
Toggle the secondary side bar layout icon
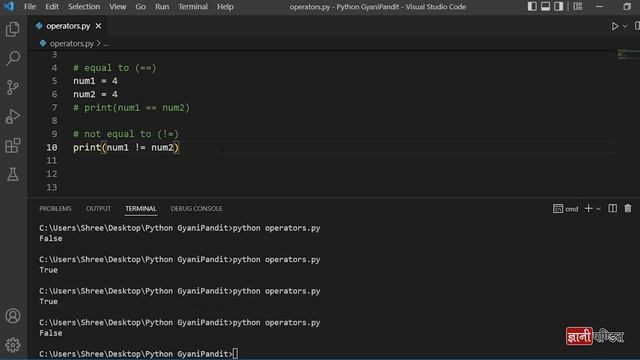559,7
